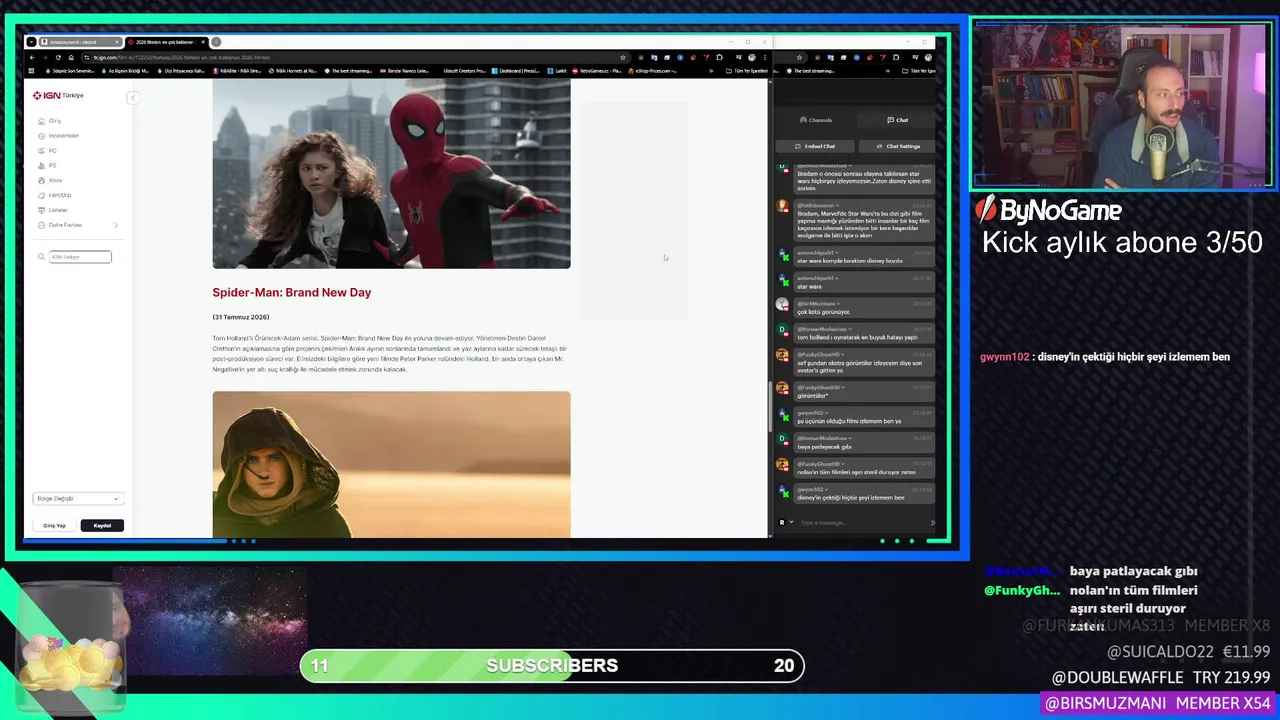Click the blue round extension icon
This screenshot has height=720, width=1280.
tap(680, 57)
